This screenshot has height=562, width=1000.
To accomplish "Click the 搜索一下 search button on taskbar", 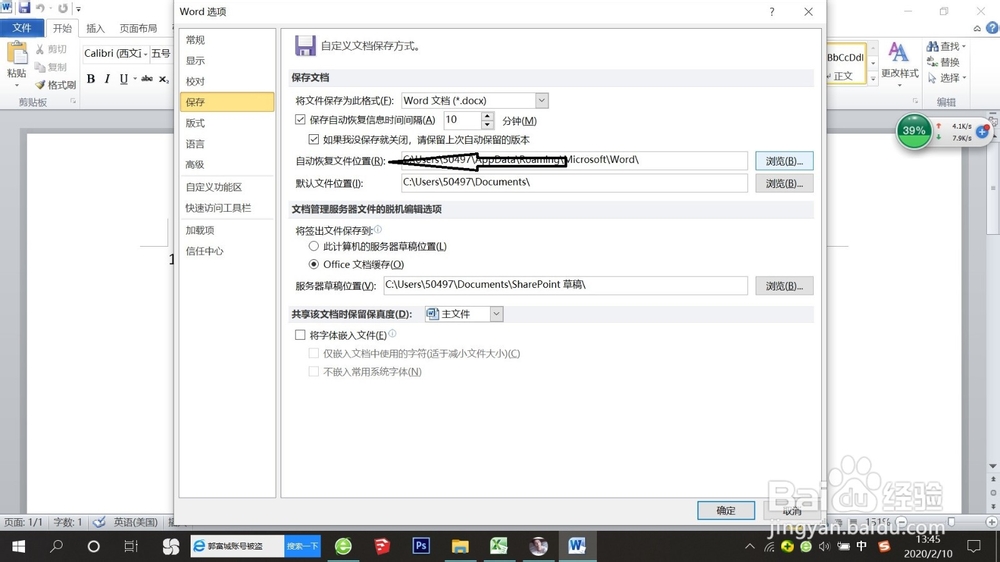I will [x=302, y=546].
